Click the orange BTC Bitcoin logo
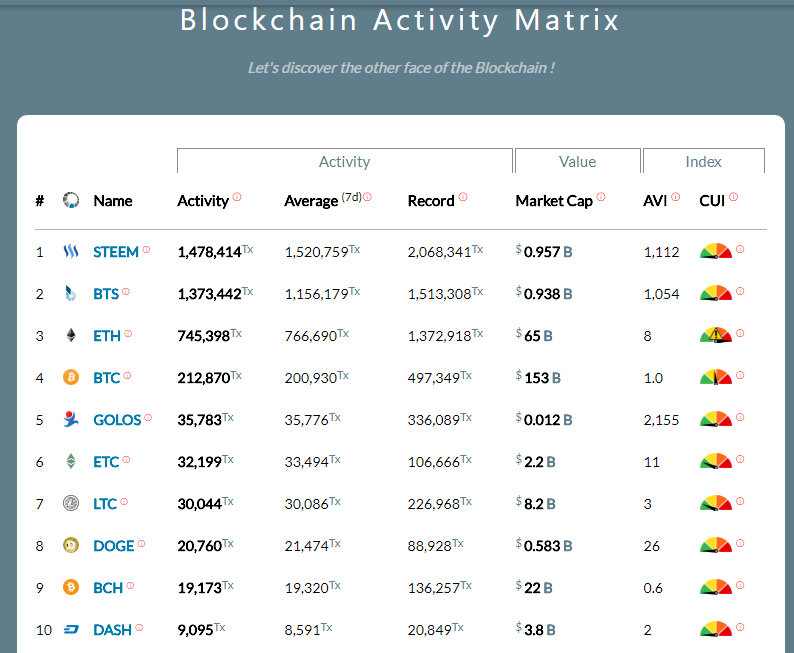Image resolution: width=794 pixels, height=653 pixels. click(x=71, y=377)
